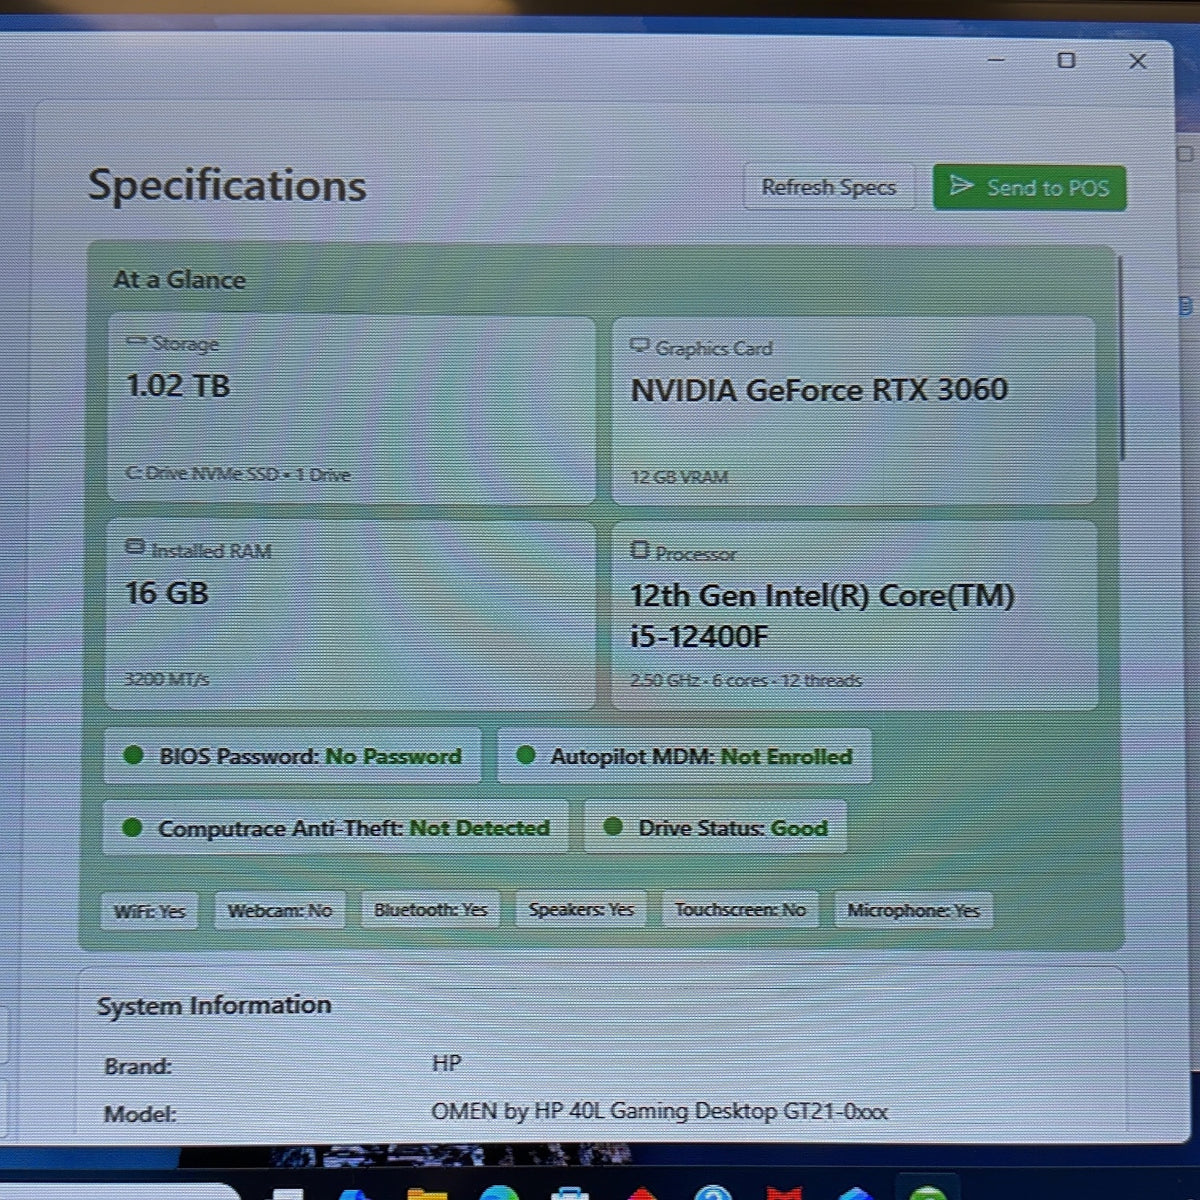The width and height of the screenshot is (1200, 1200).
Task: Click the 2.50 GHz 6 cores 12 threads line
Action: tap(746, 680)
